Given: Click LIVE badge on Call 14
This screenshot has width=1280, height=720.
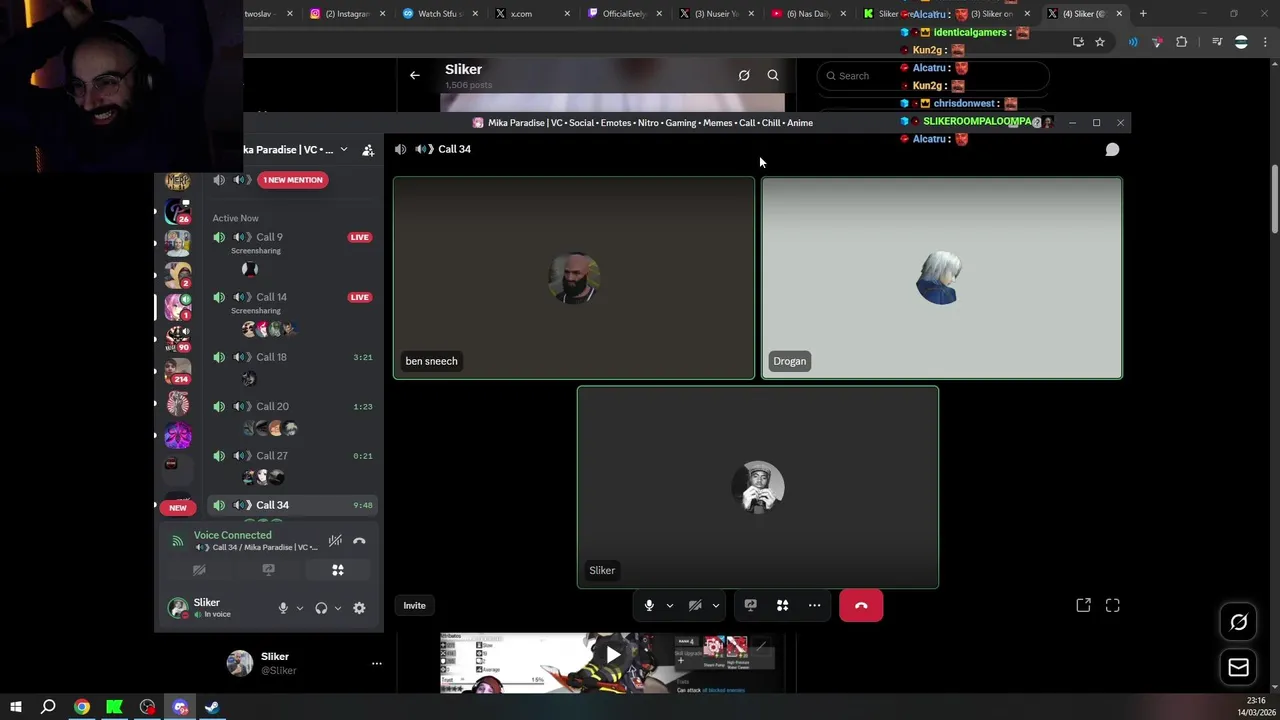Looking at the screenshot, I should pyautogui.click(x=360, y=297).
